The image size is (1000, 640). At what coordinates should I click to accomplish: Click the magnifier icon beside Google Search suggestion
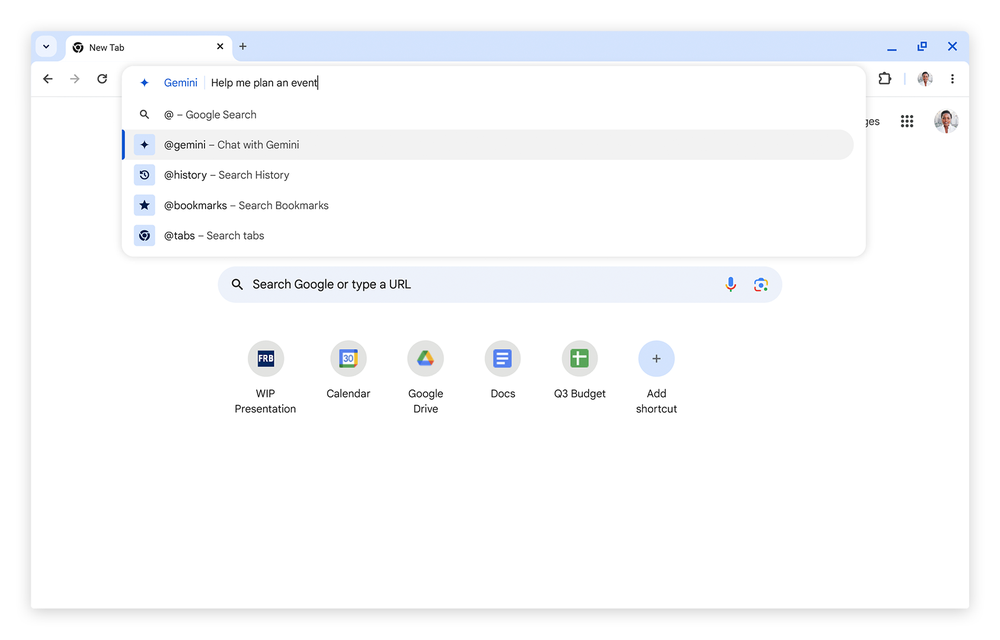[x=145, y=115]
